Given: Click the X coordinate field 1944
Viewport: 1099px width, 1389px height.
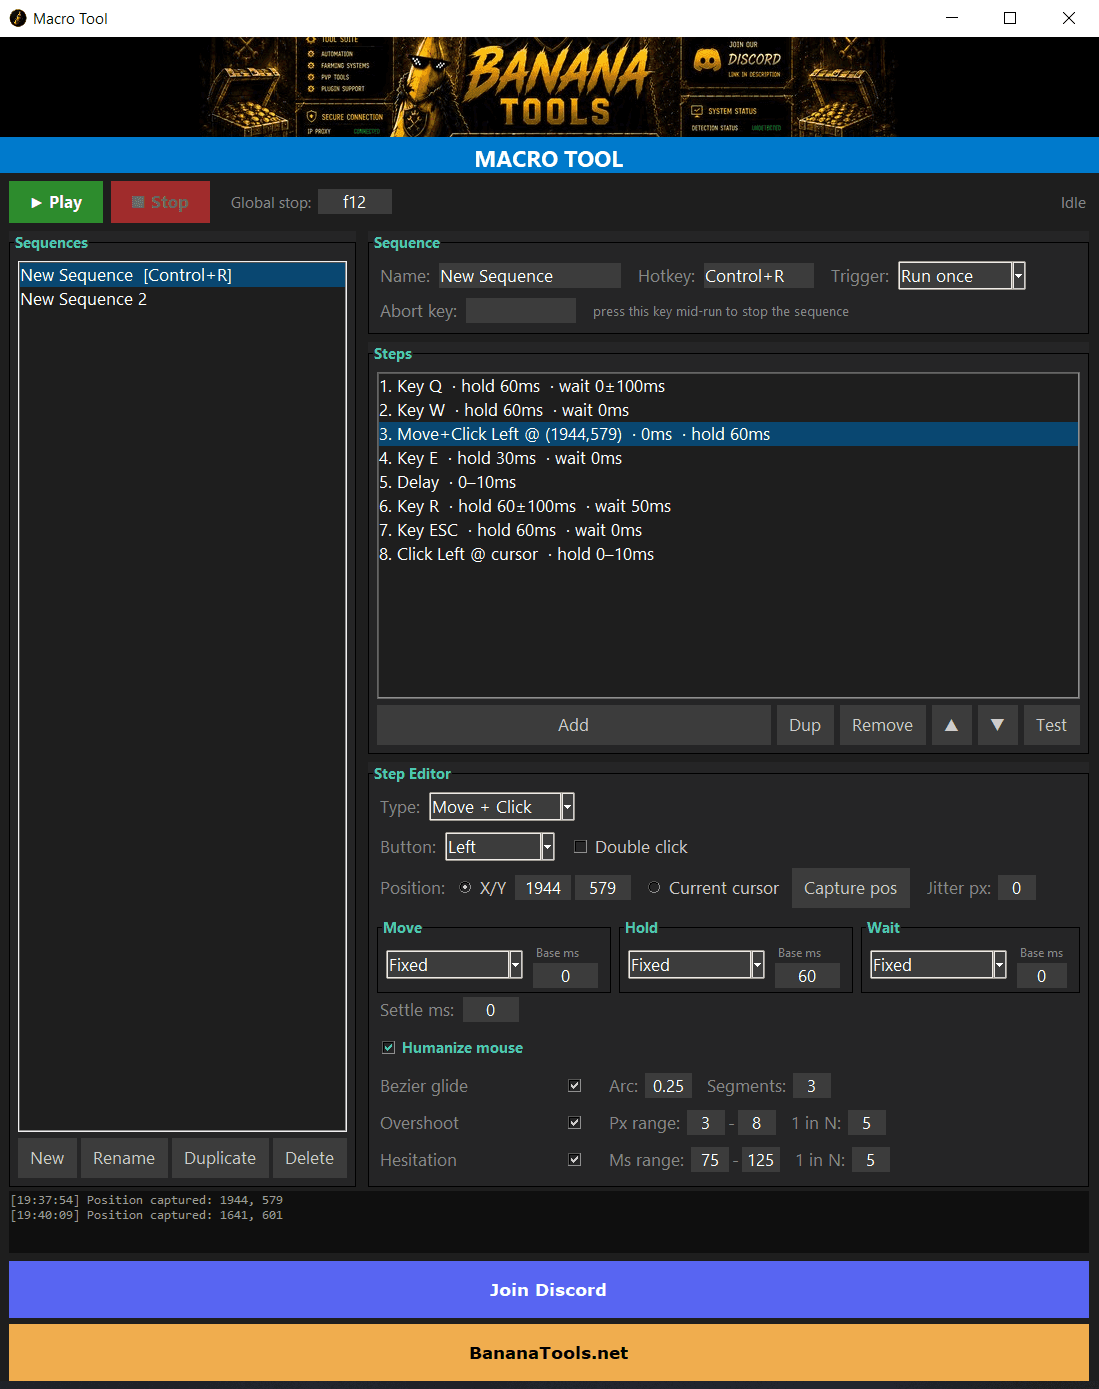Looking at the screenshot, I should (x=543, y=888).
